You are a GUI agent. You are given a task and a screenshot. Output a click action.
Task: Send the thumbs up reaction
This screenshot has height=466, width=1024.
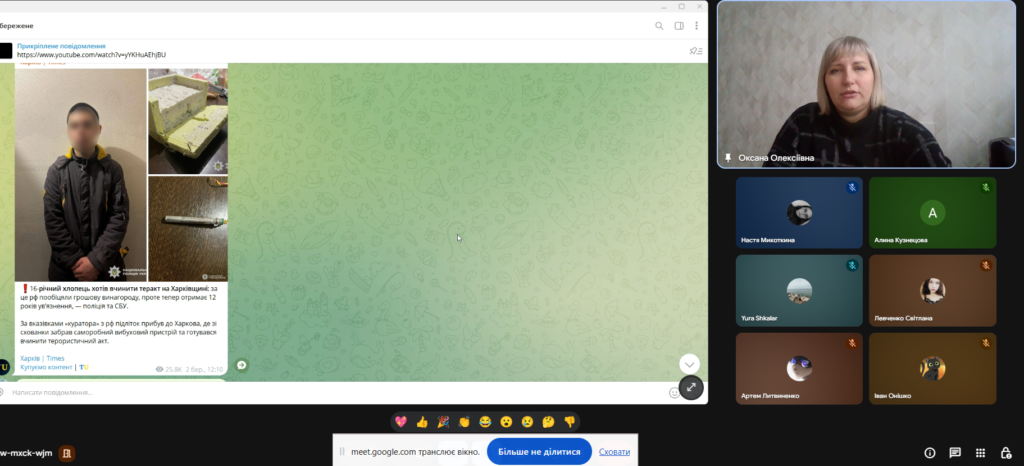click(422, 422)
